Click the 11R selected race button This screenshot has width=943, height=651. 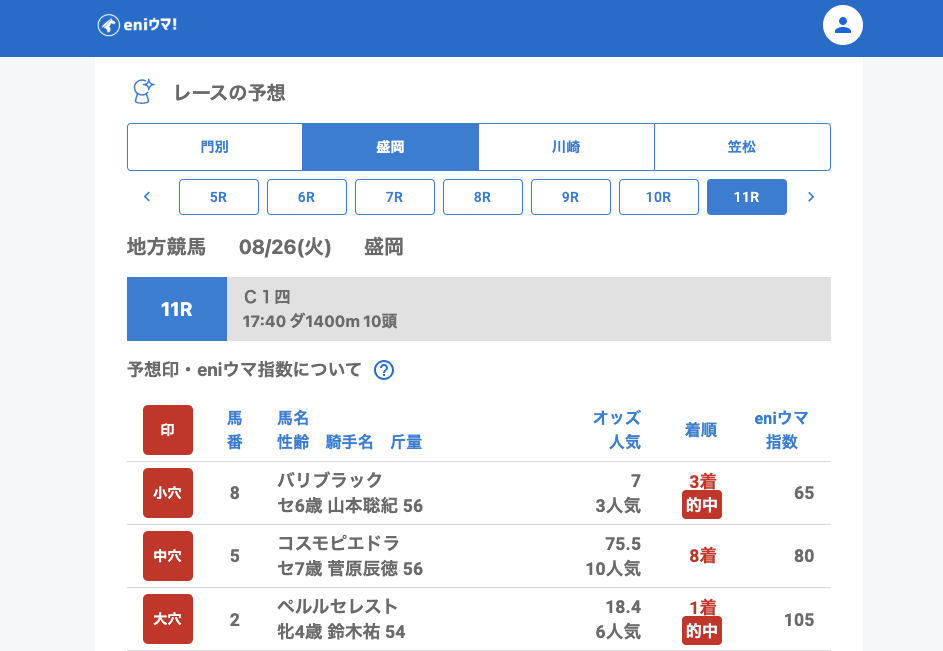click(747, 197)
